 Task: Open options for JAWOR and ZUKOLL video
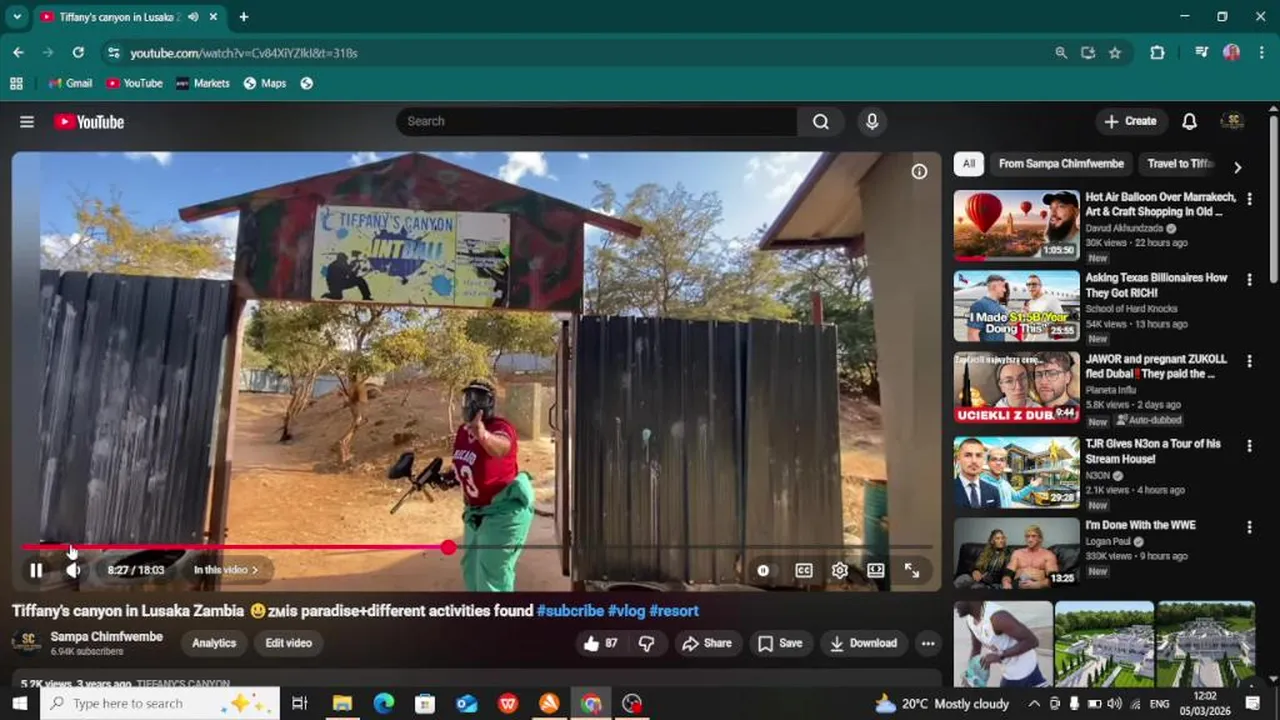(x=1249, y=361)
